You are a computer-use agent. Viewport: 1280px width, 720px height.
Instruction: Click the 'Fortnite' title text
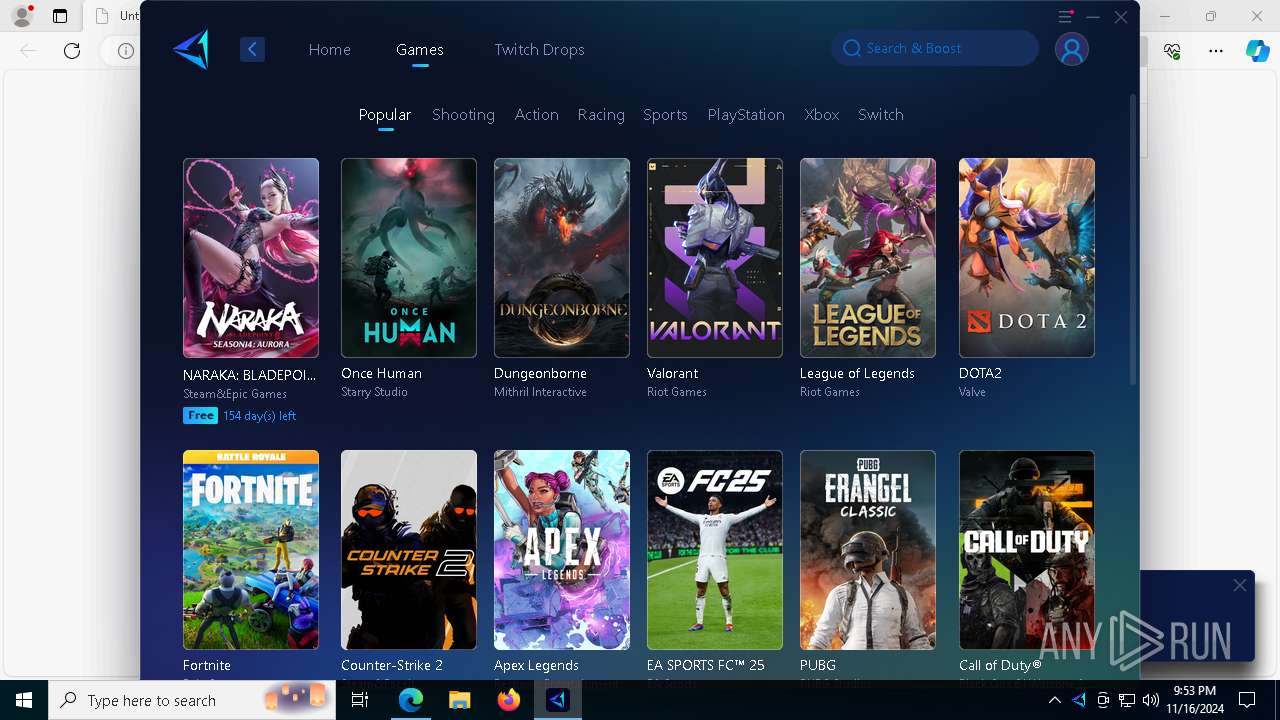coord(207,665)
